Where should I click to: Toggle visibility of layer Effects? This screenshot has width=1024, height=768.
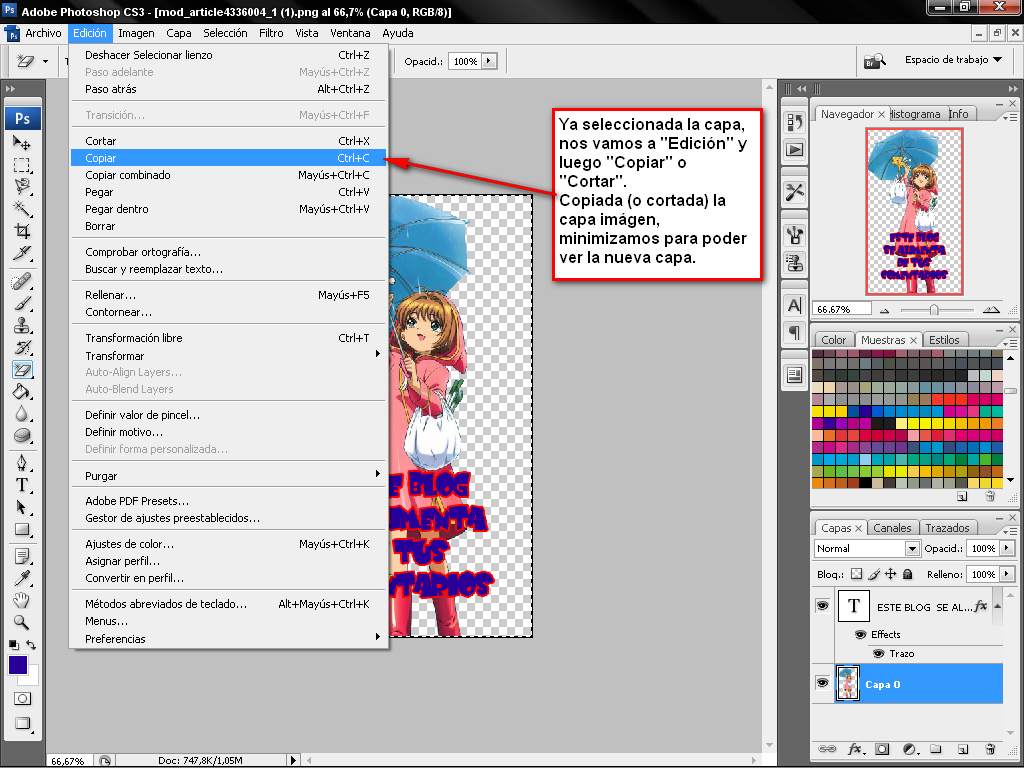[860, 634]
